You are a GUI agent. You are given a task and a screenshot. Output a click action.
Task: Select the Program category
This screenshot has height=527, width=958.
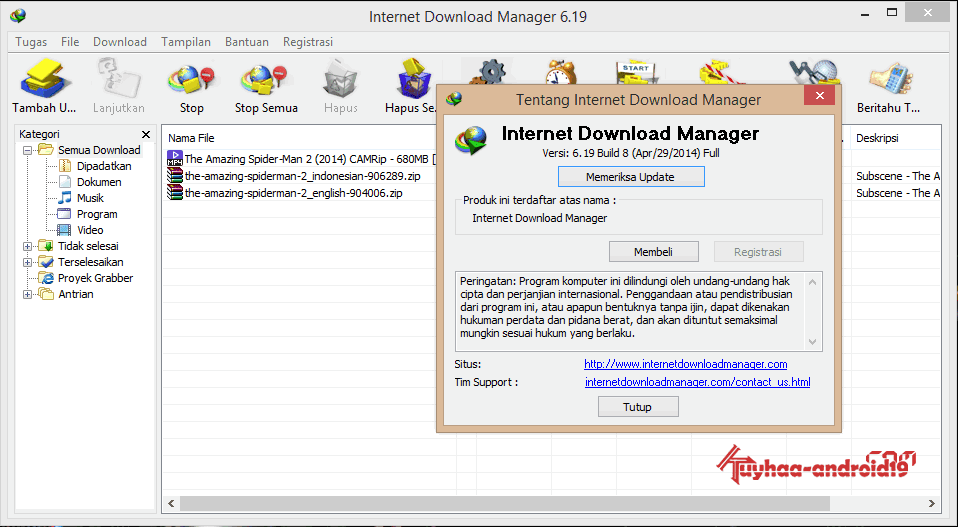point(97,214)
